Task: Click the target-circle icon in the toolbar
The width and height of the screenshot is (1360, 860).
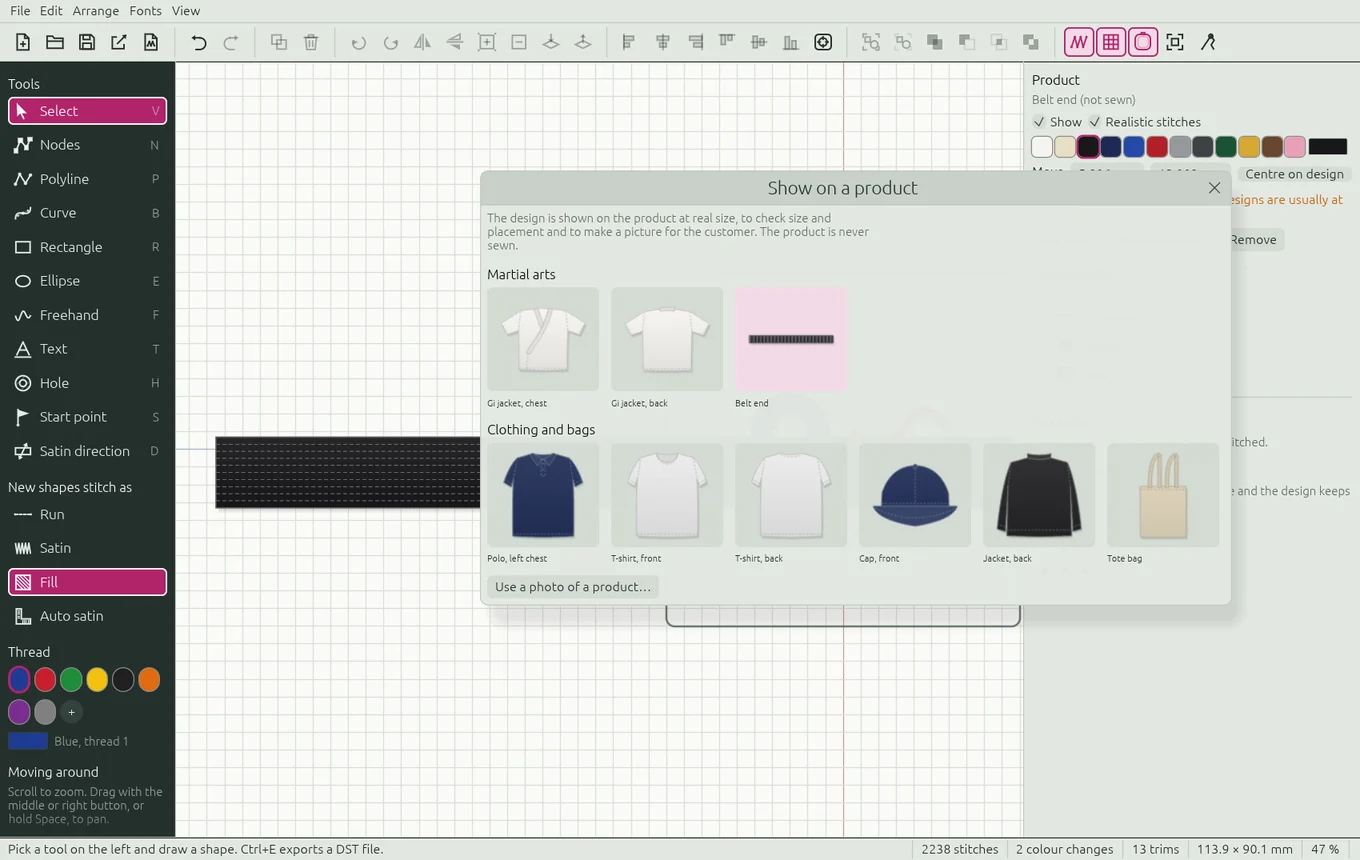Action: pyautogui.click(x=823, y=42)
